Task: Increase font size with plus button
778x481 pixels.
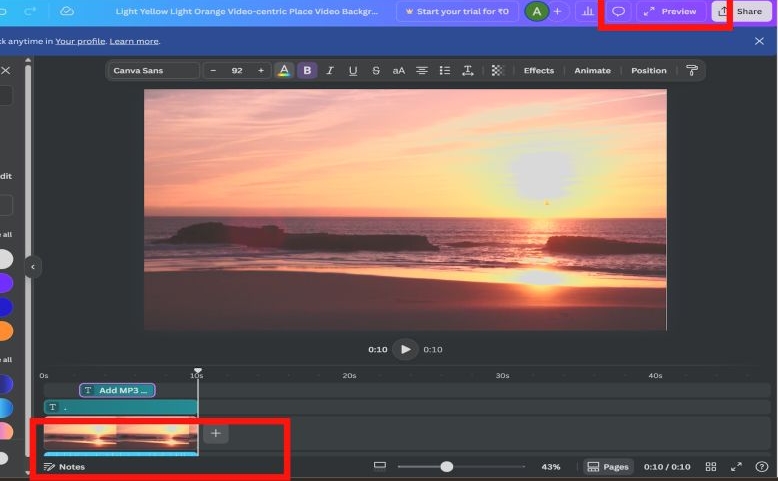Action: tap(261, 70)
